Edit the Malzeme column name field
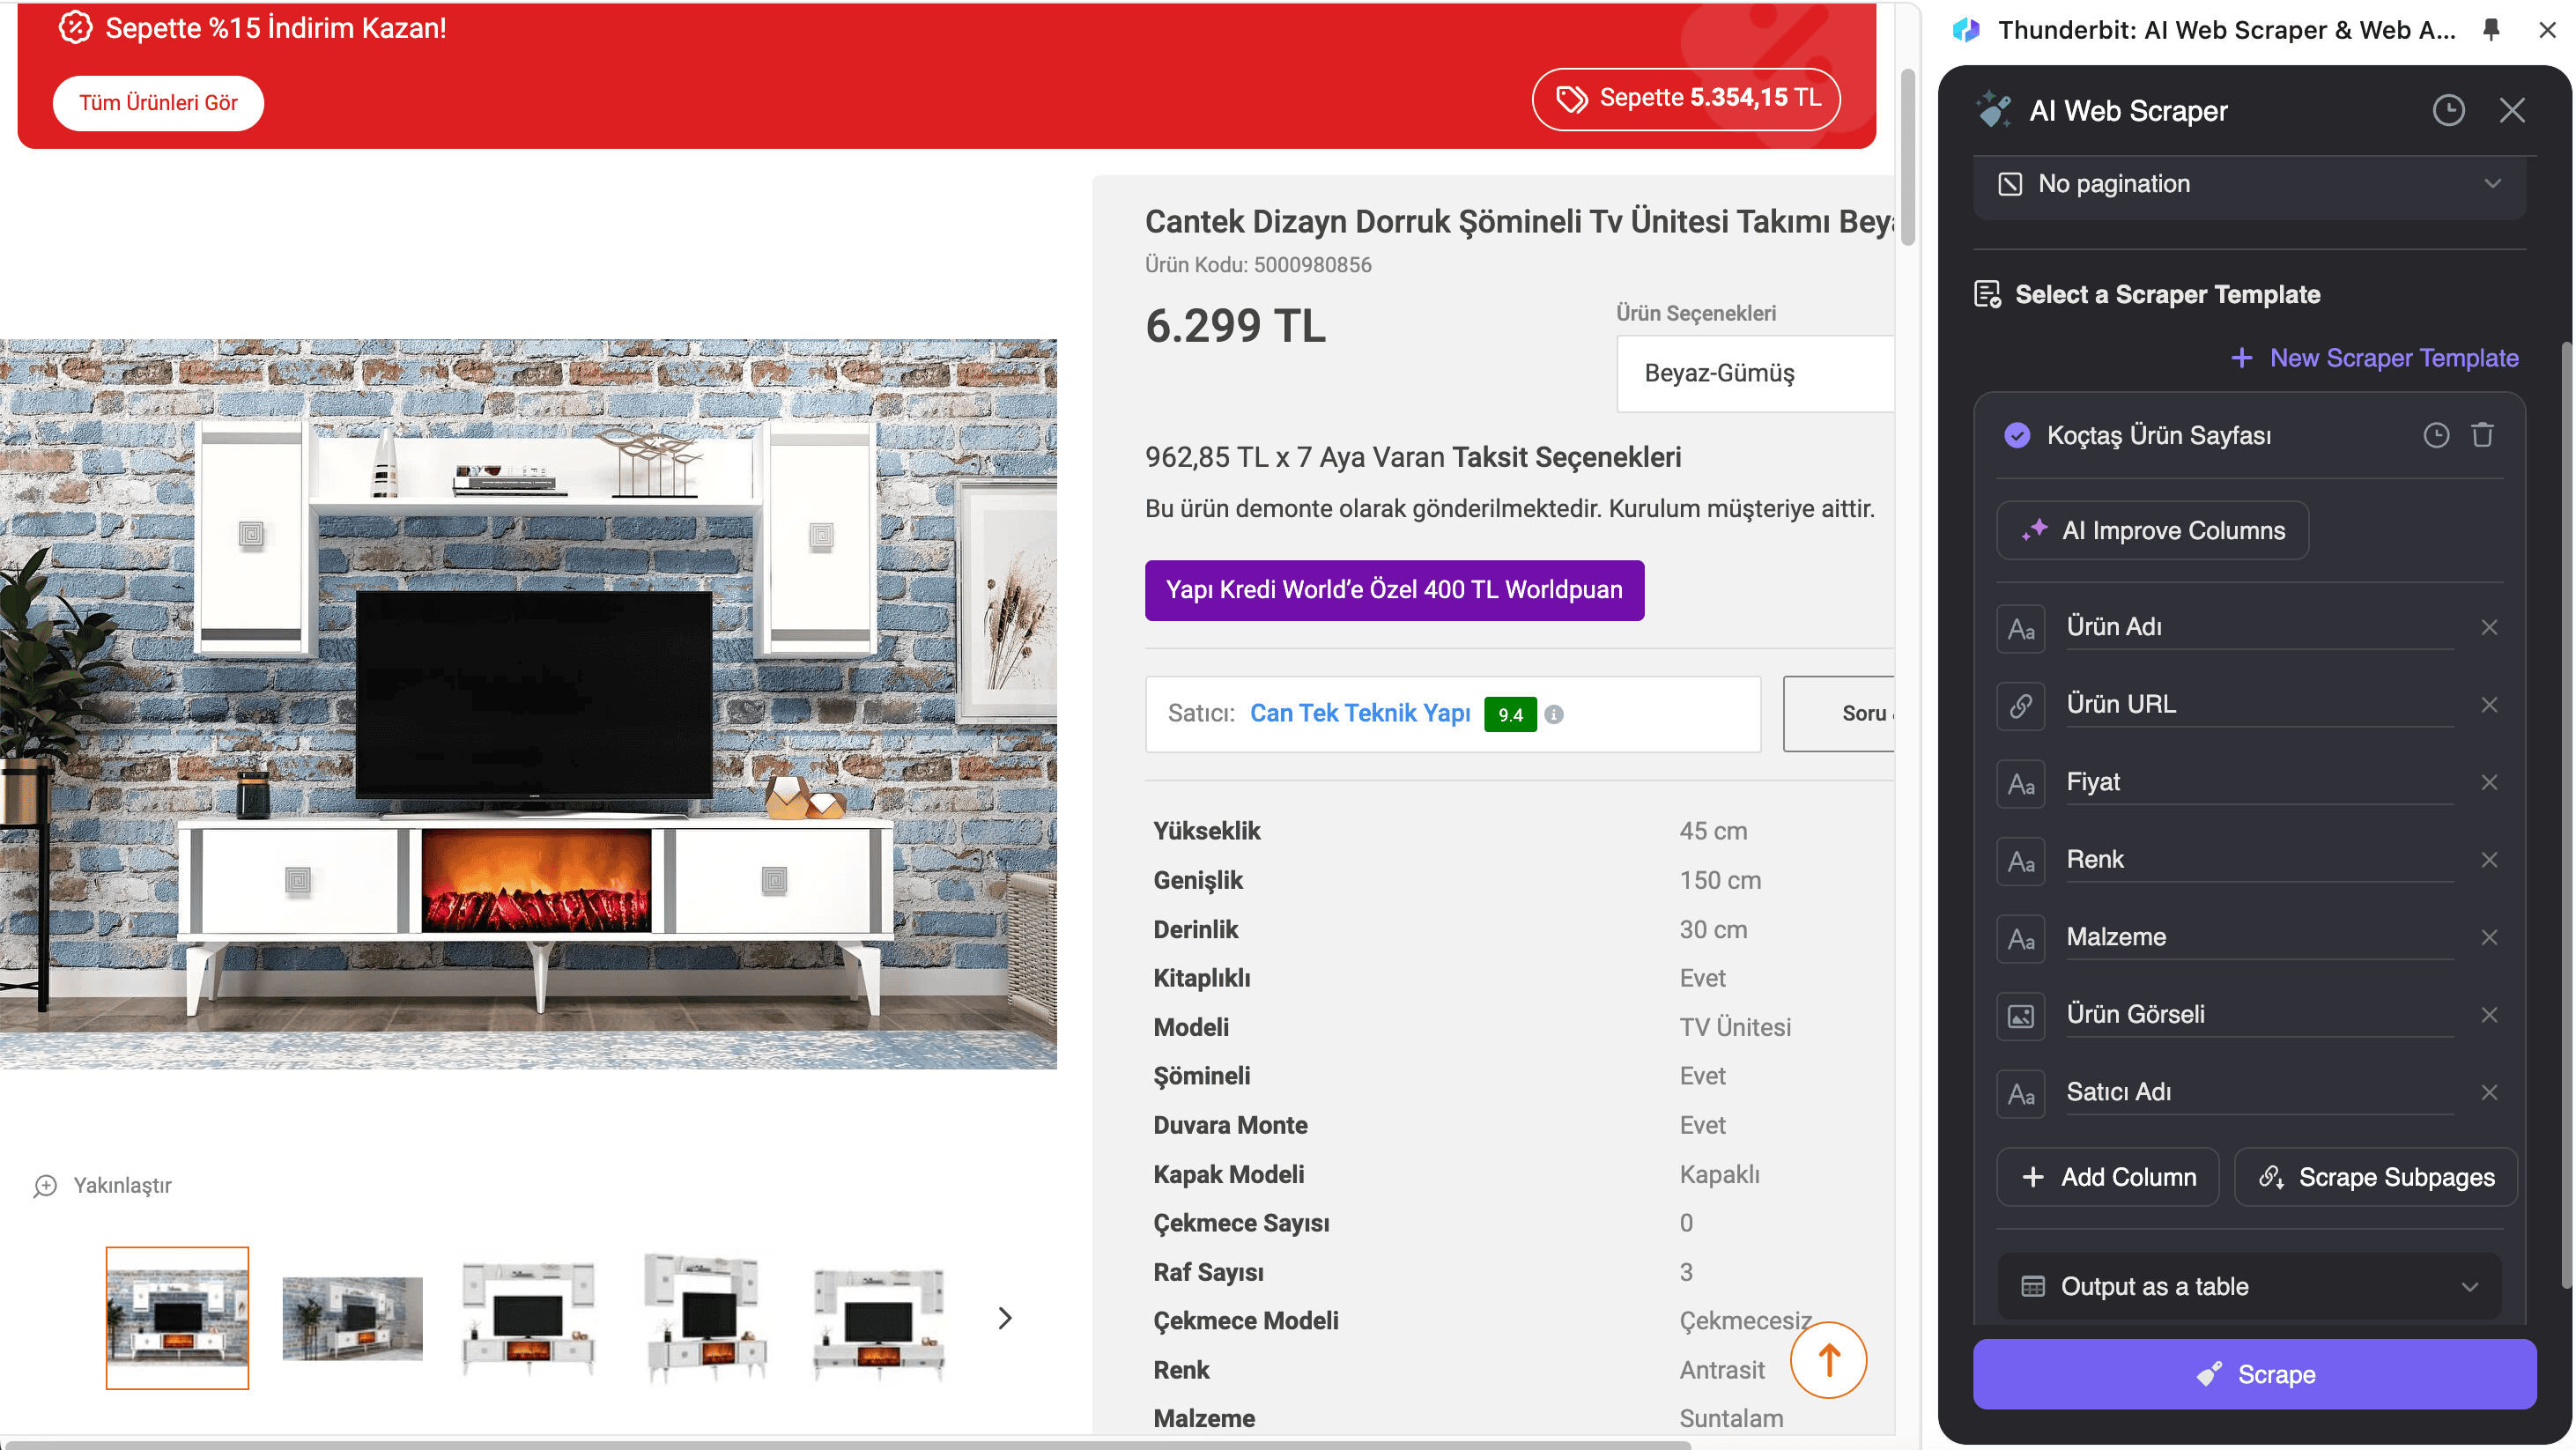The image size is (2576, 1450). point(2258,937)
